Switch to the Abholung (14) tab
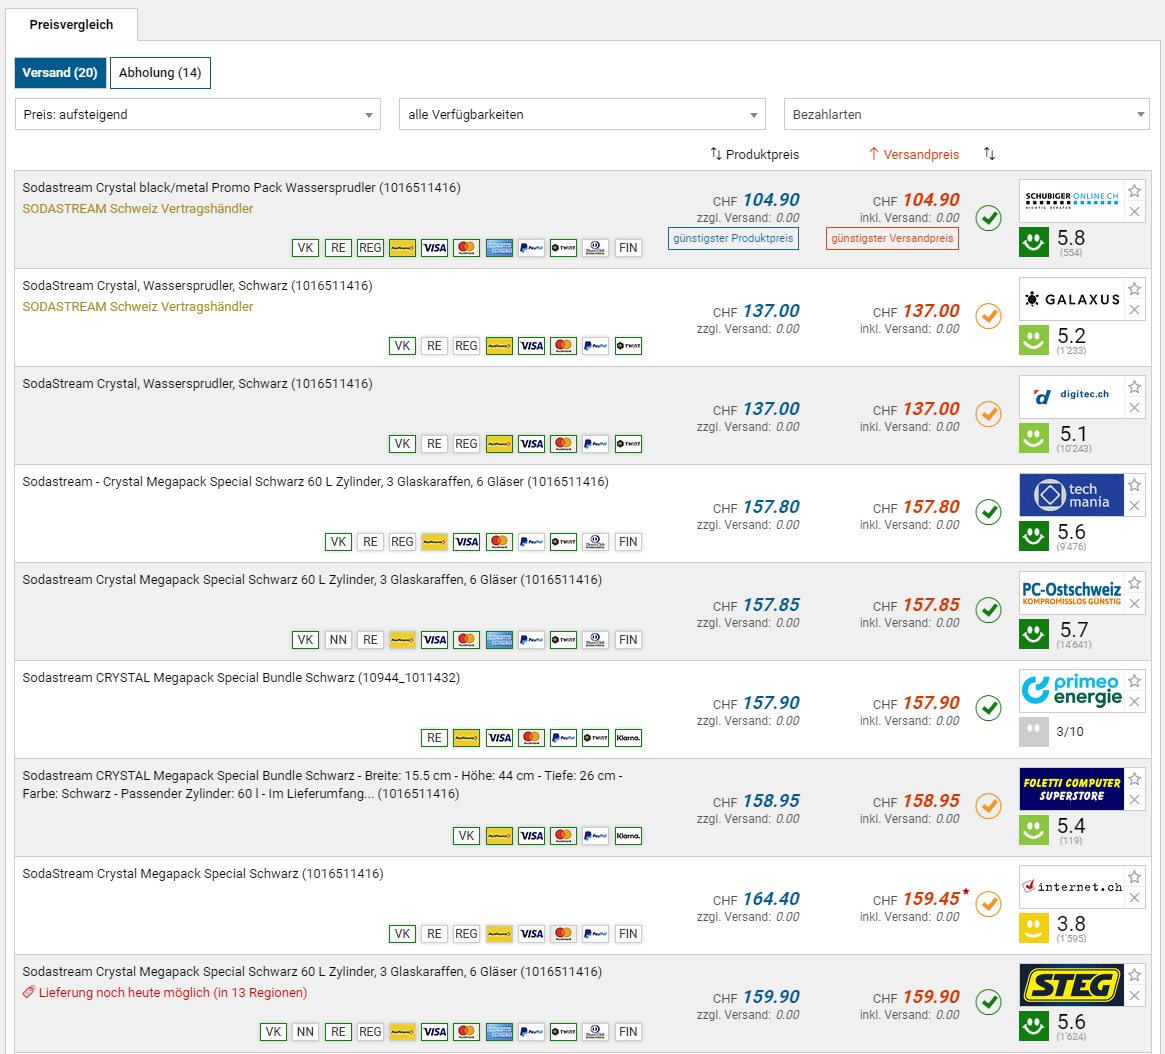 point(160,73)
